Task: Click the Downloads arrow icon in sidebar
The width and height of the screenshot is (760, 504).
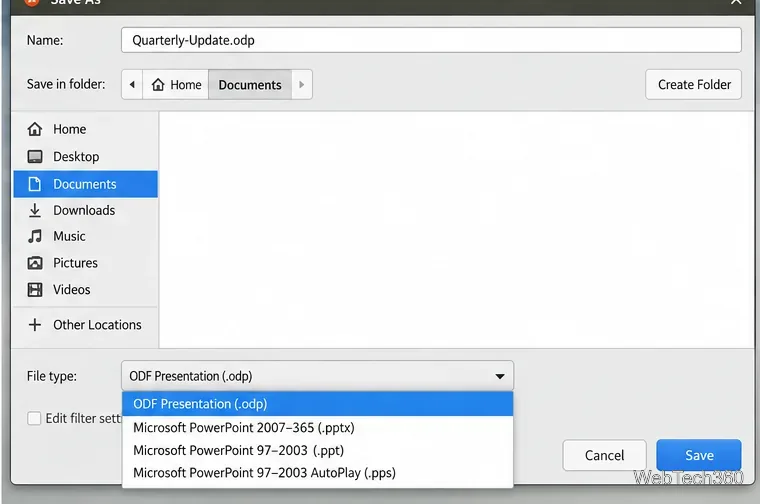Action: tap(35, 210)
